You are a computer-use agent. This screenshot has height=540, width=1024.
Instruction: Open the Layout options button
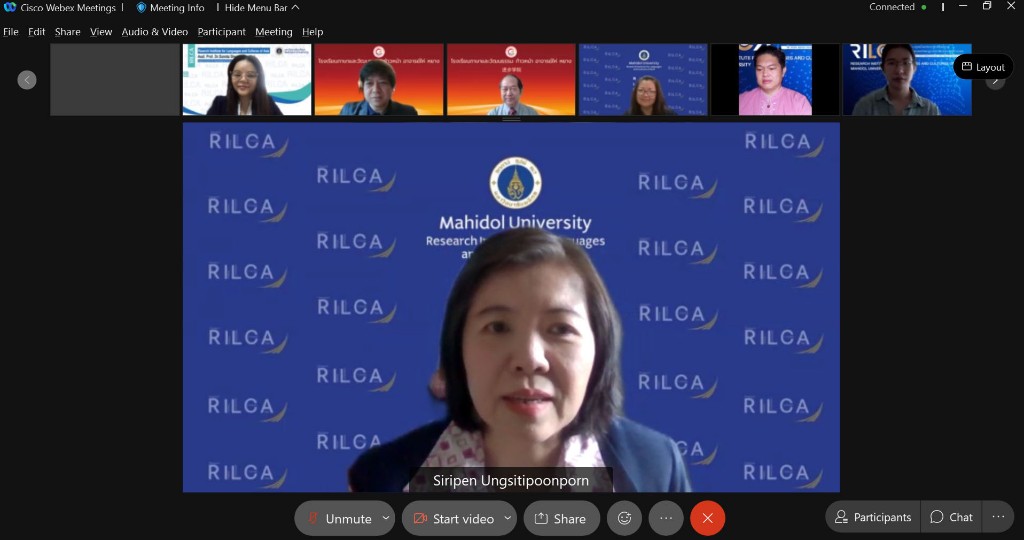(x=984, y=67)
